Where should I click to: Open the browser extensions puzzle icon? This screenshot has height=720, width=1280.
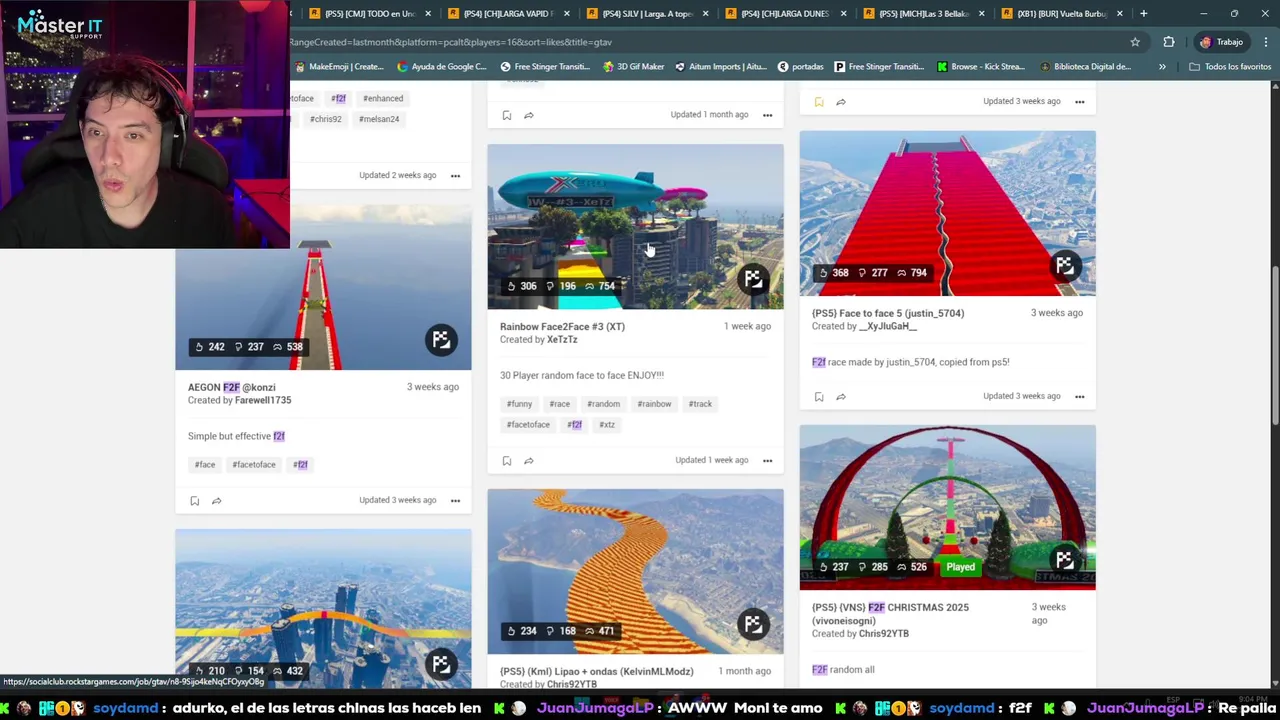(x=1168, y=42)
